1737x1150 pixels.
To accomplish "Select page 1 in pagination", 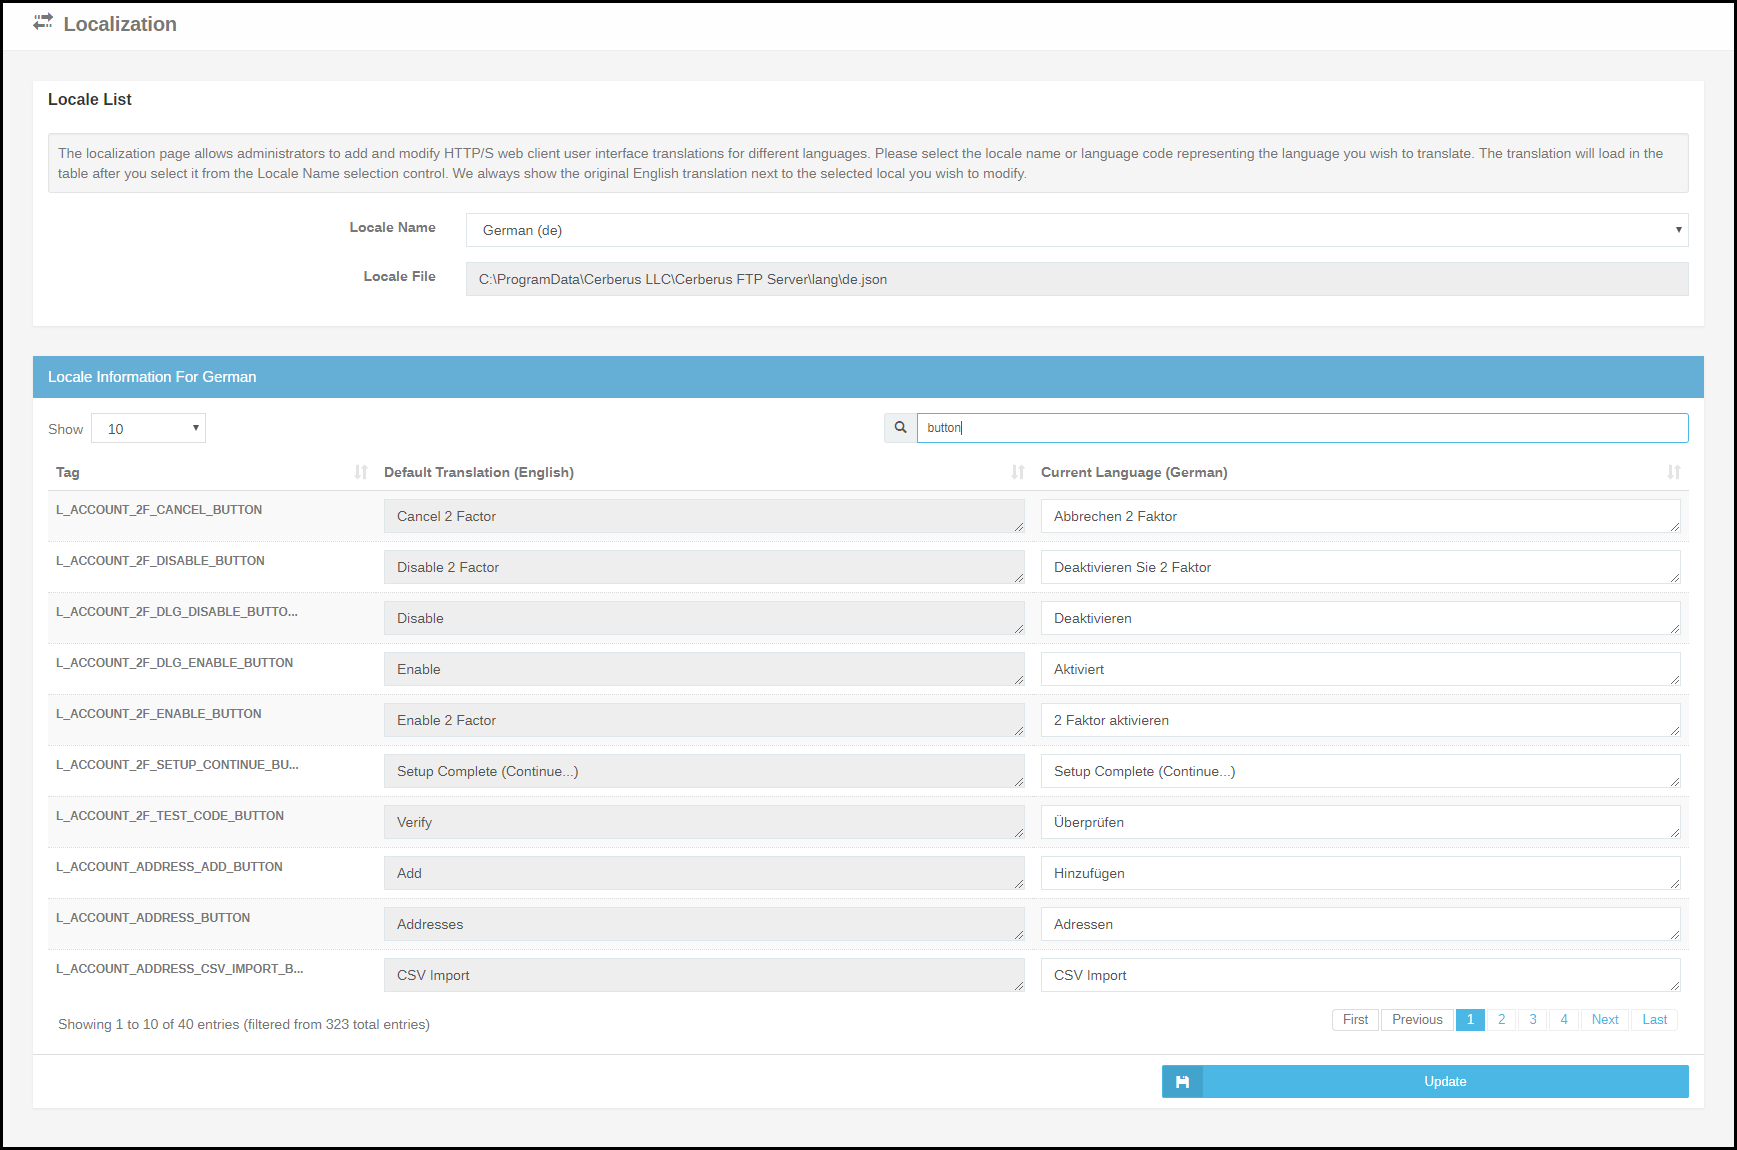I will point(1470,1020).
